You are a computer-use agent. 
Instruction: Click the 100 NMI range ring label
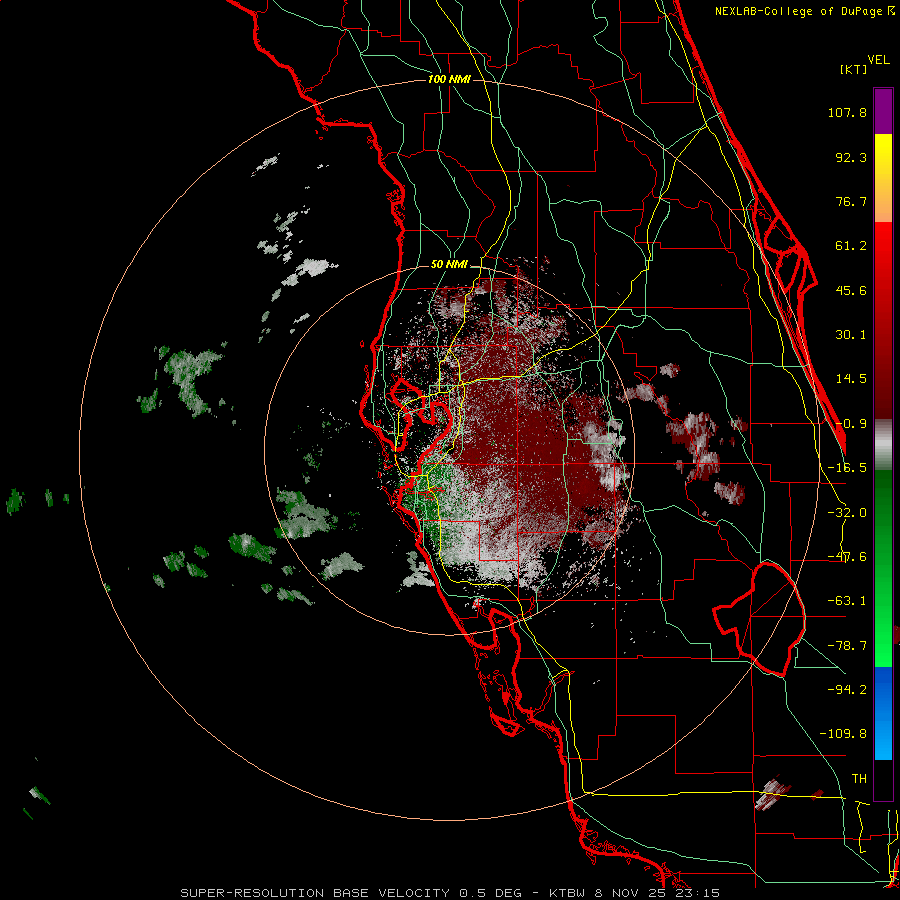tap(449, 79)
